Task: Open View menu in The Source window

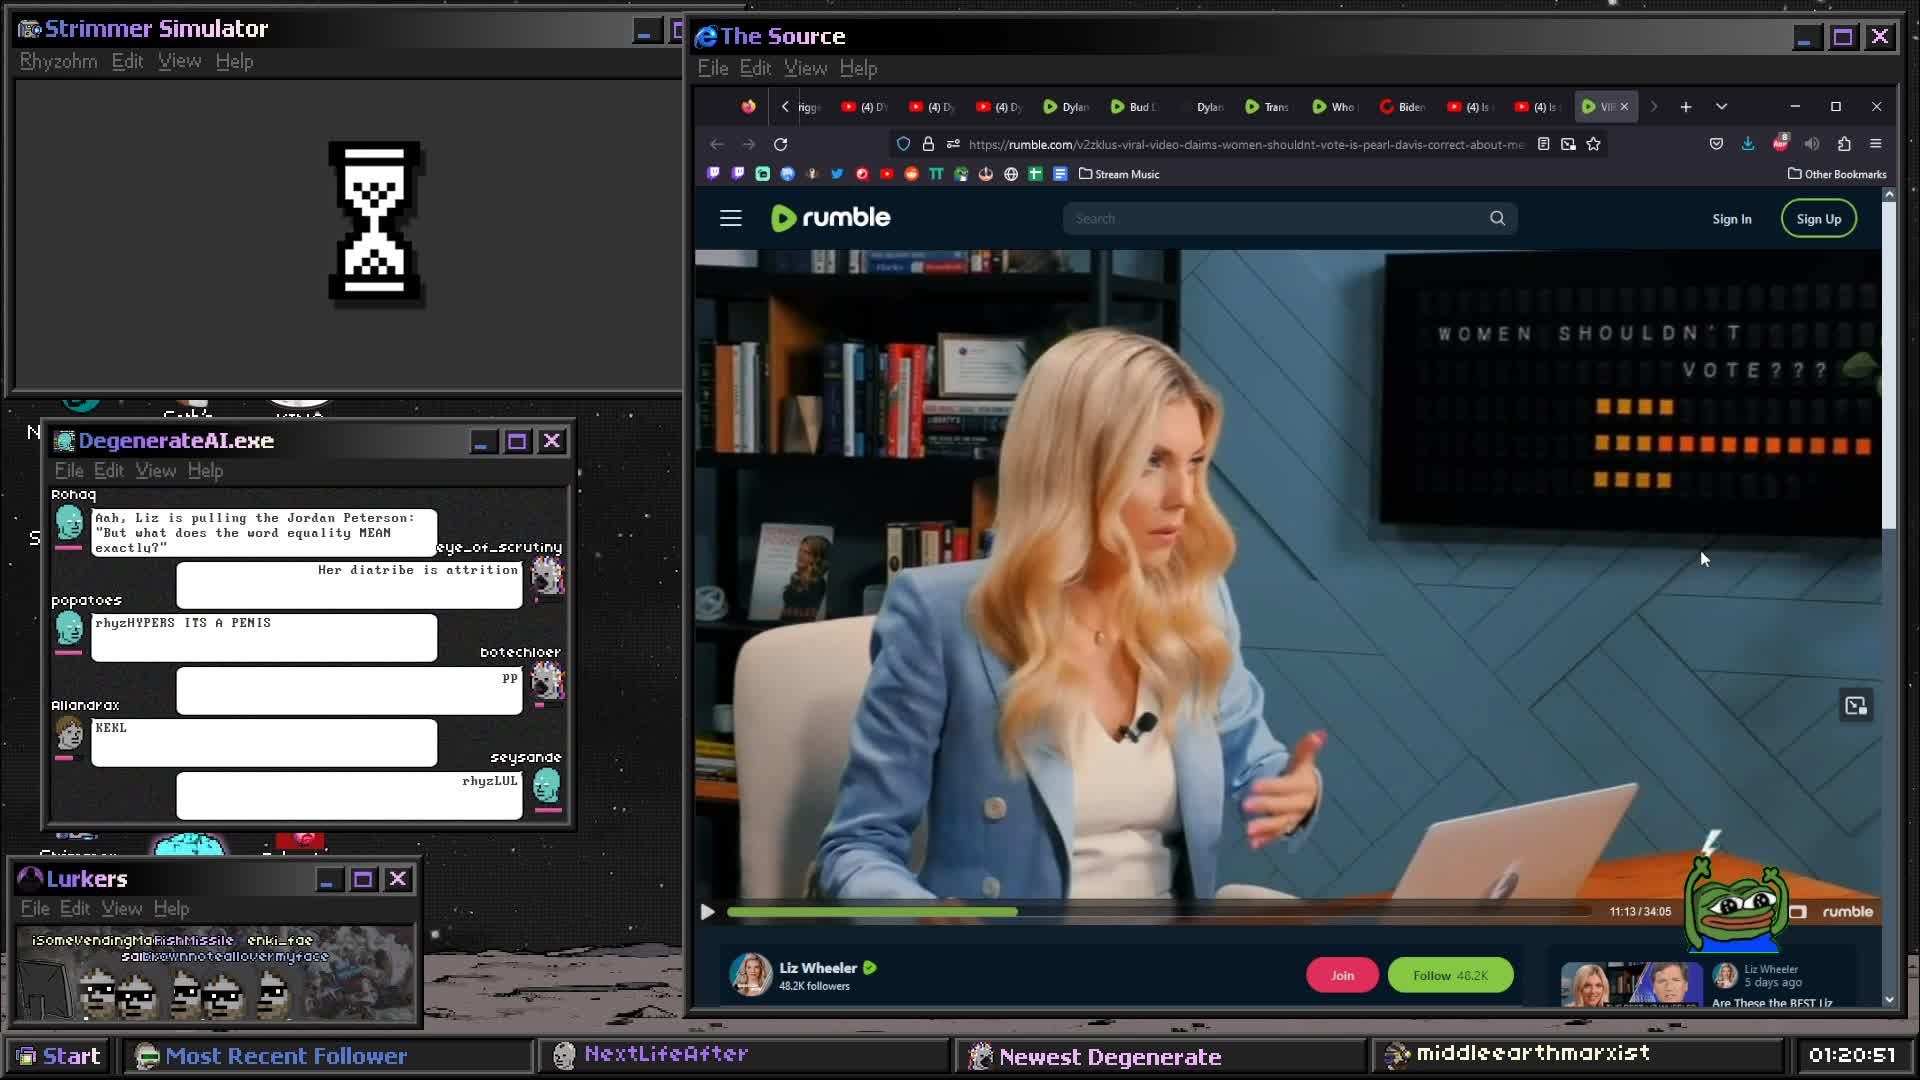Action: click(x=805, y=68)
